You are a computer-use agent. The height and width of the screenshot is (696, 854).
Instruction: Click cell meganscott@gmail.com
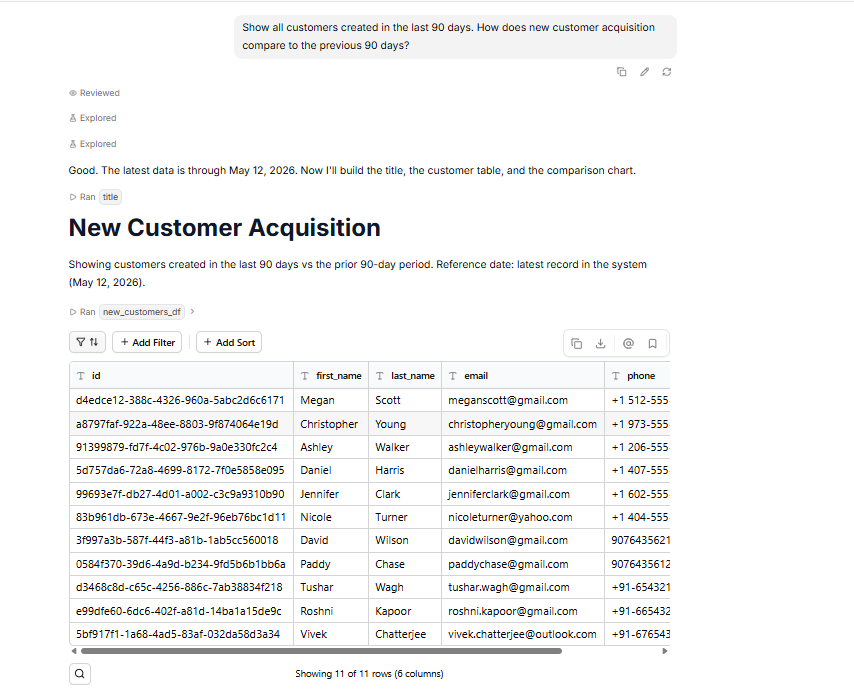(x=523, y=400)
